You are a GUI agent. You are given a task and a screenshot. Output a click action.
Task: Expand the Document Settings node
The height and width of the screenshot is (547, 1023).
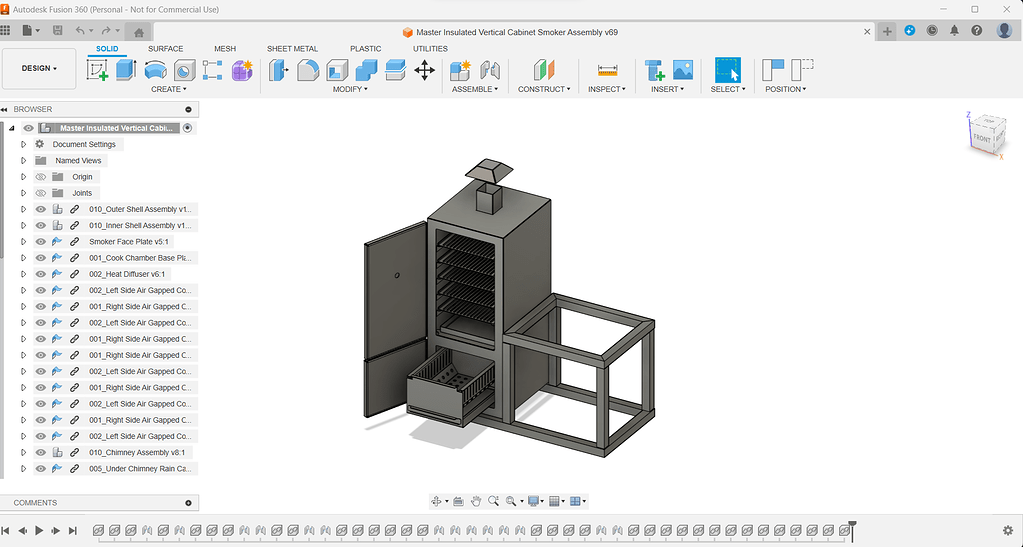click(x=23, y=144)
